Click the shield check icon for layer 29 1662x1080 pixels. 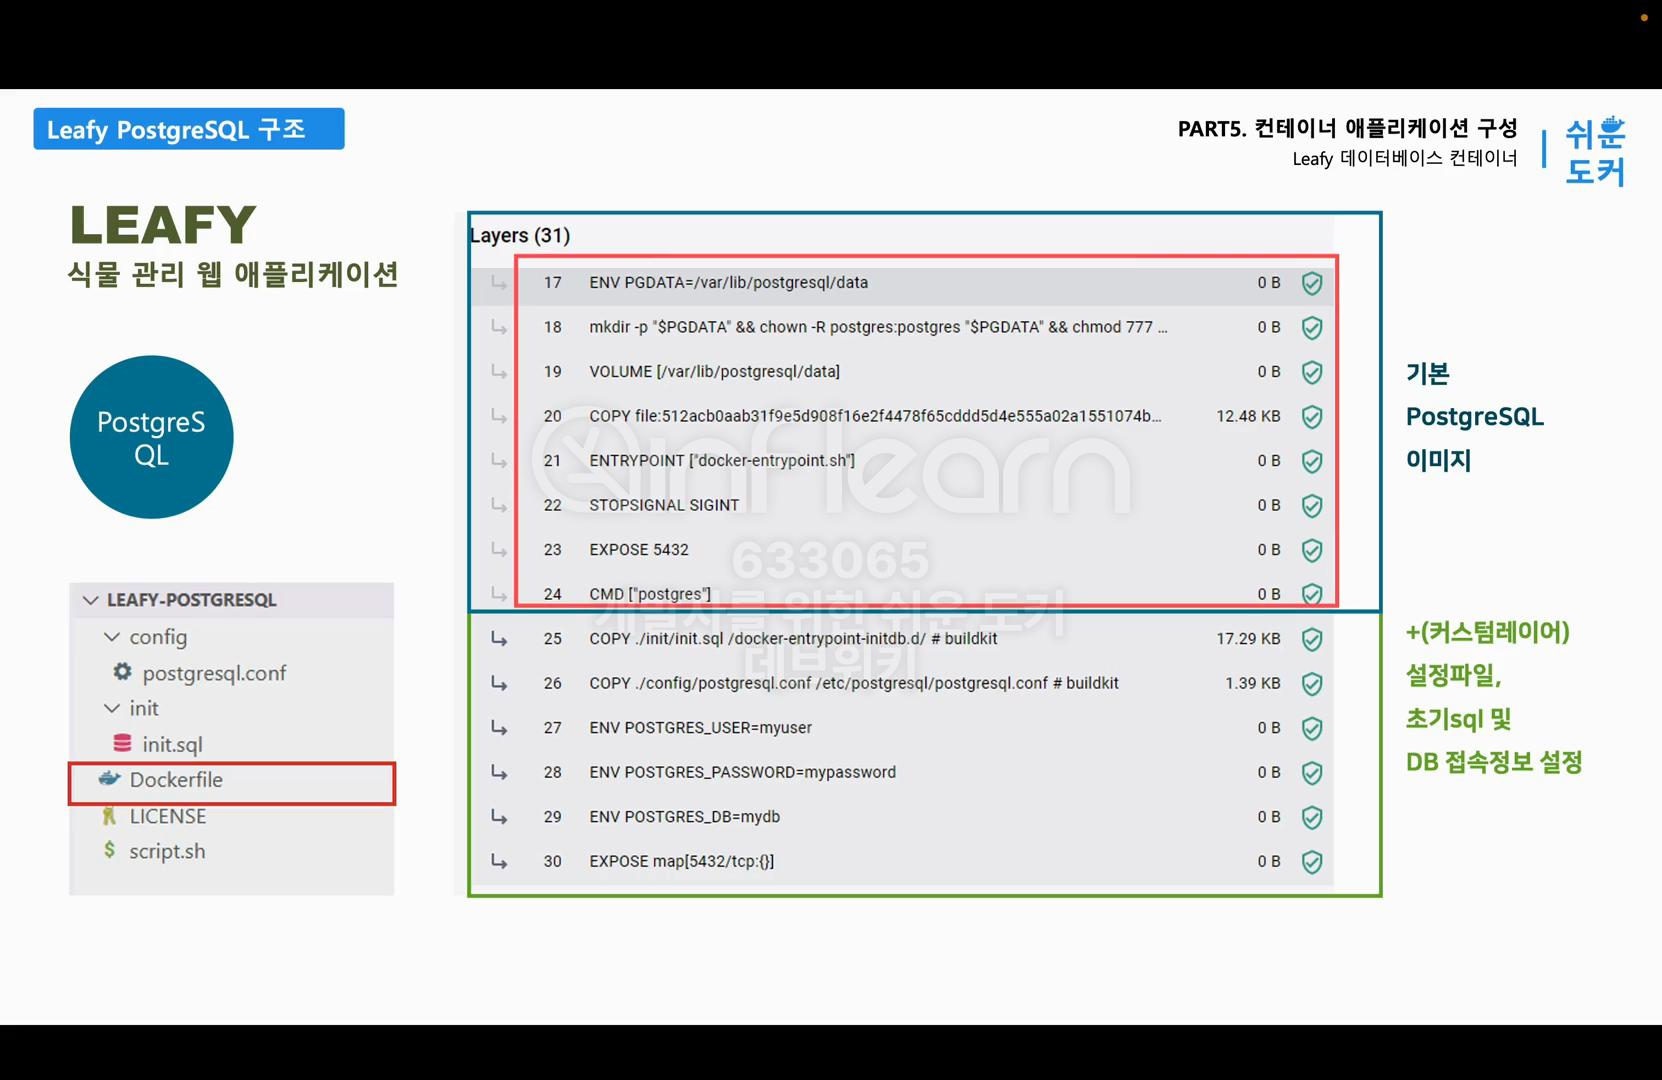click(1312, 818)
